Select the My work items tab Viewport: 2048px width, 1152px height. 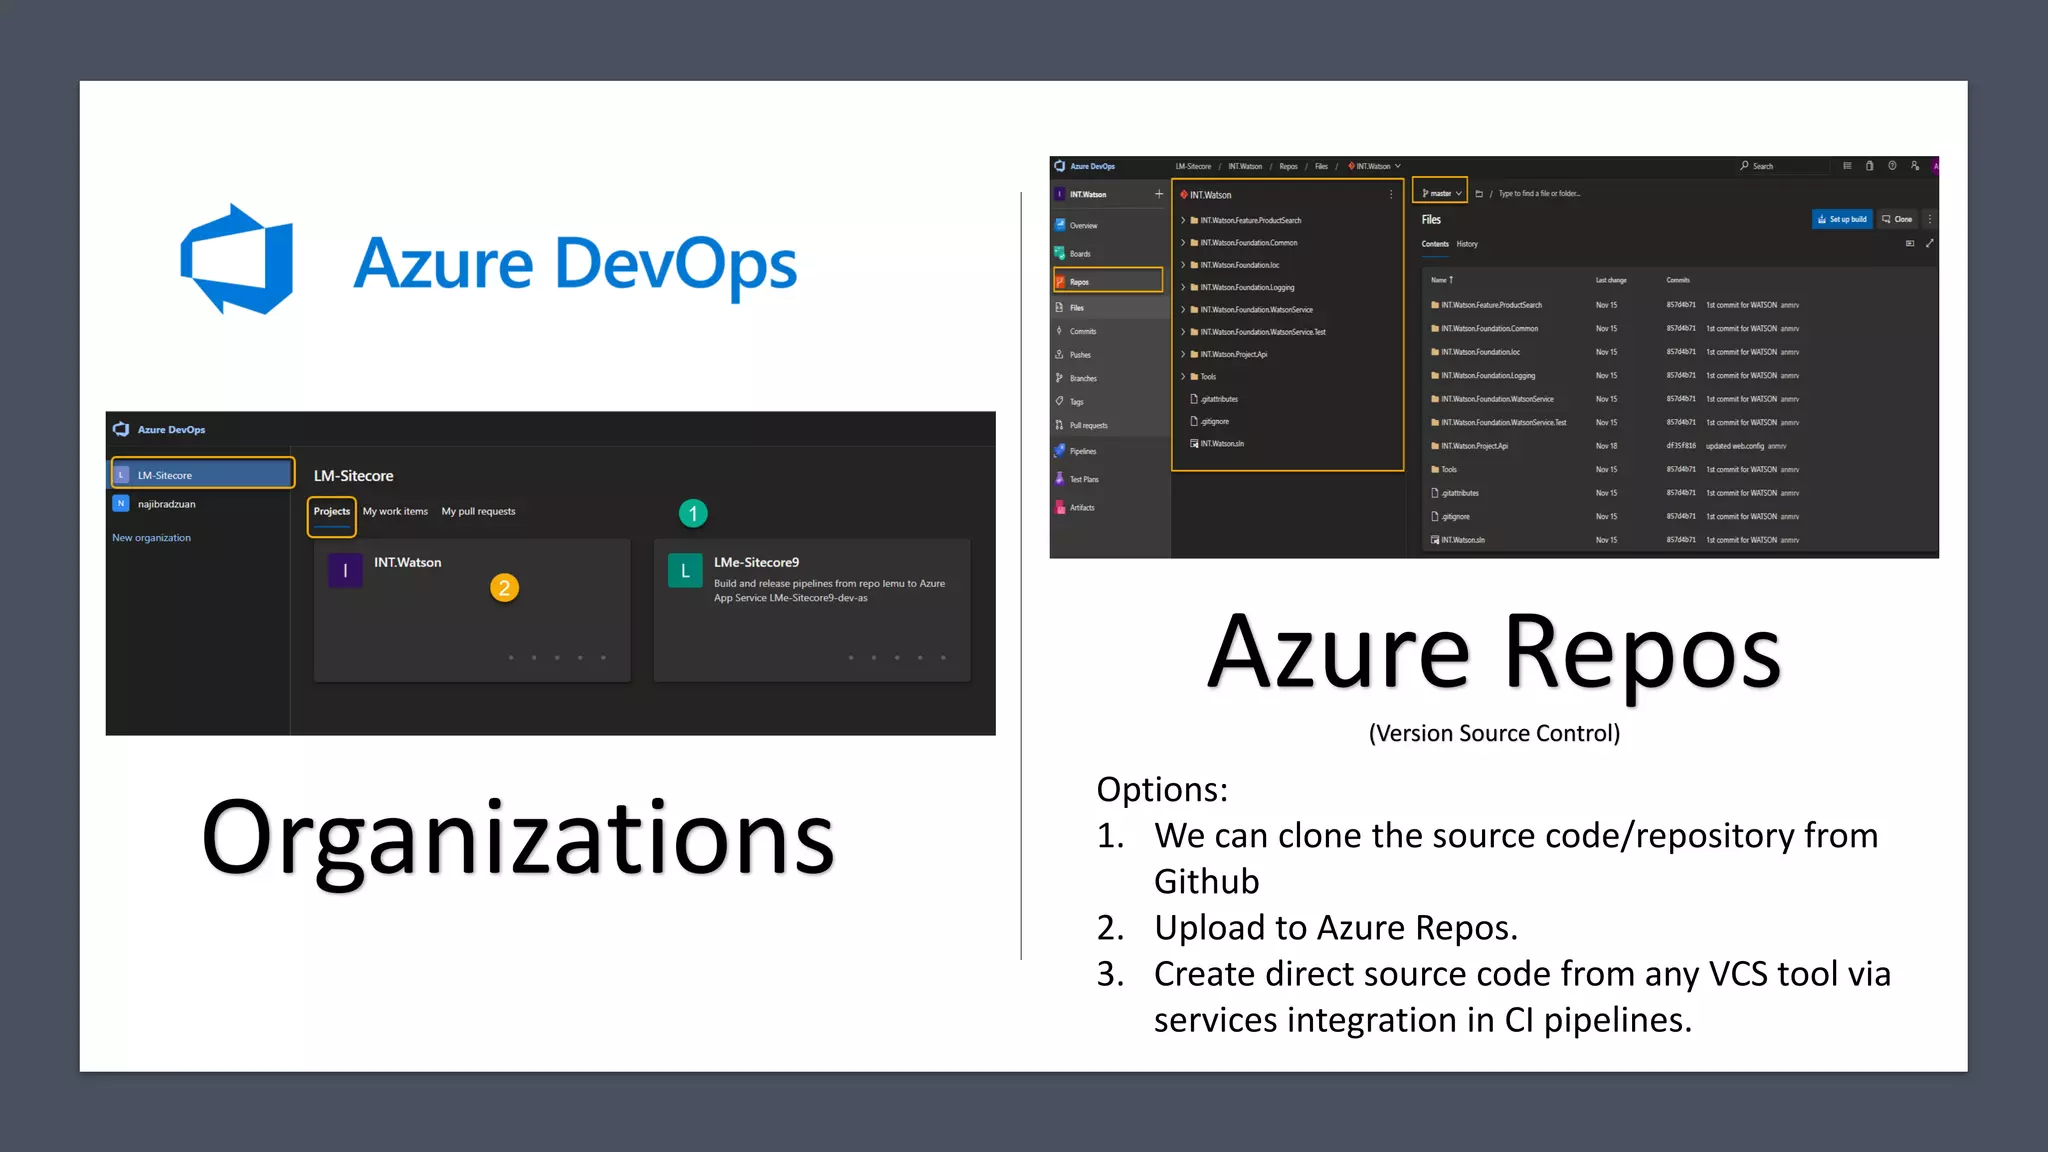tap(395, 511)
